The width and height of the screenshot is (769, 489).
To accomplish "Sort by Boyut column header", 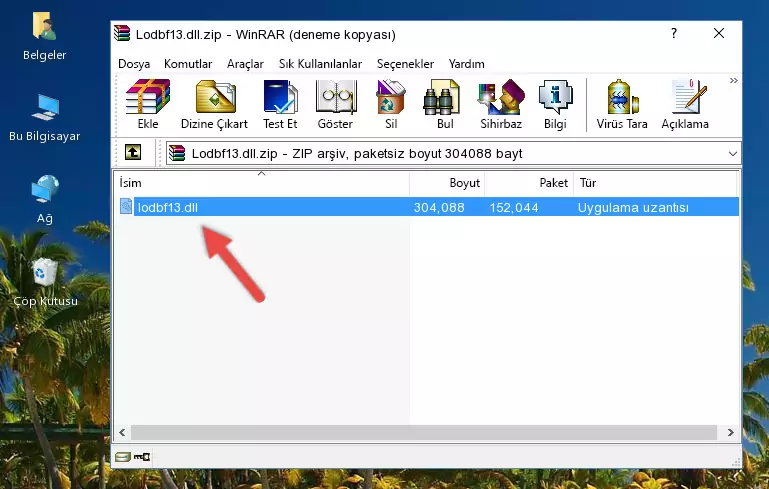I will click(x=447, y=183).
